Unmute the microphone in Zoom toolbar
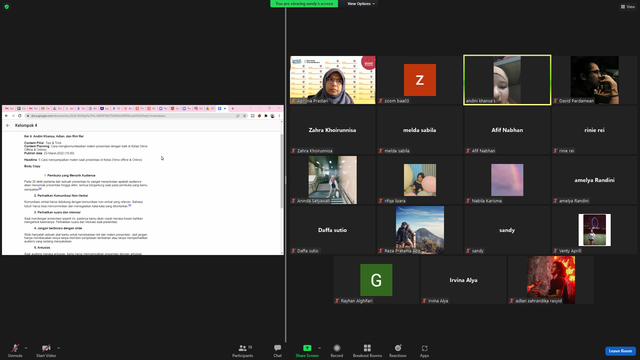 point(15,350)
